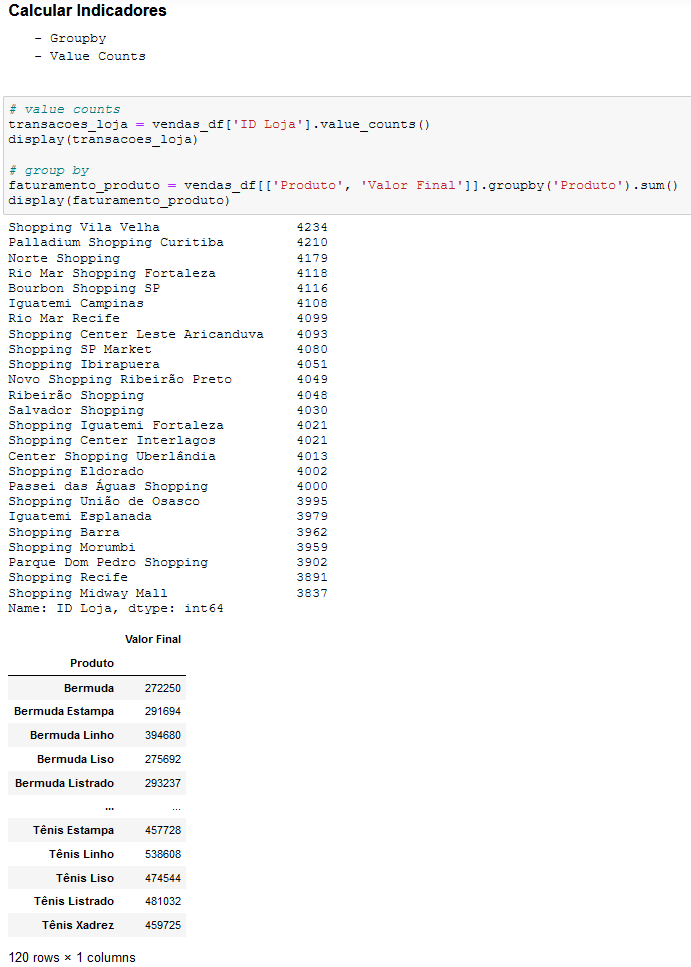The width and height of the screenshot is (691, 967).
Task: Click the value 272250 in table
Action: [x=163, y=688]
